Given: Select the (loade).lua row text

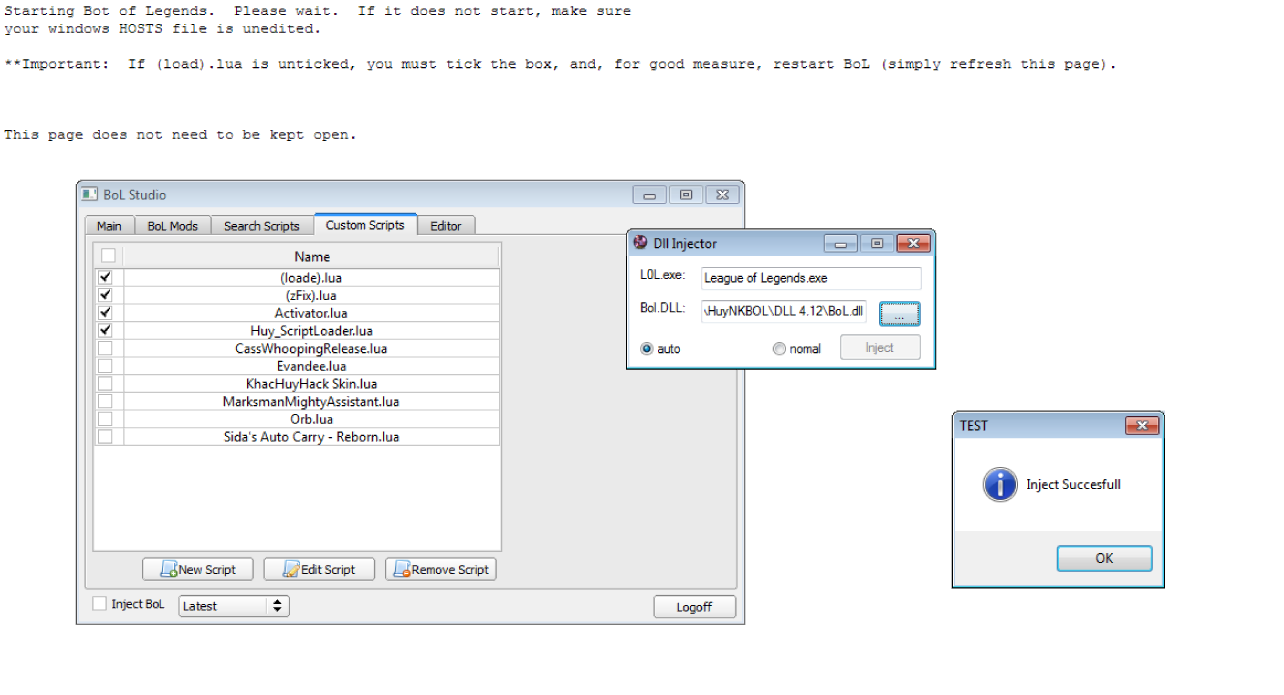Looking at the screenshot, I should tap(312, 278).
